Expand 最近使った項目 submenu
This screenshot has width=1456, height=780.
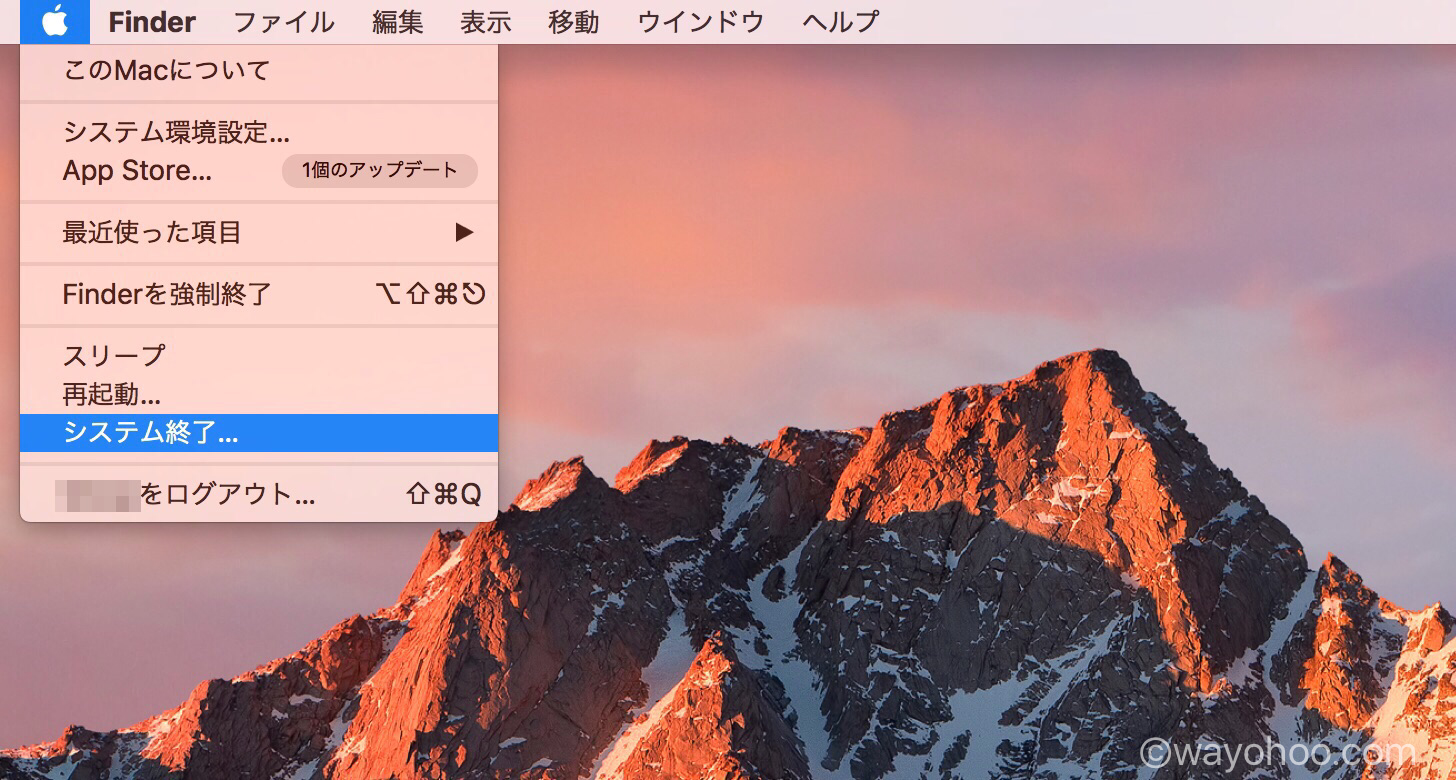point(259,233)
